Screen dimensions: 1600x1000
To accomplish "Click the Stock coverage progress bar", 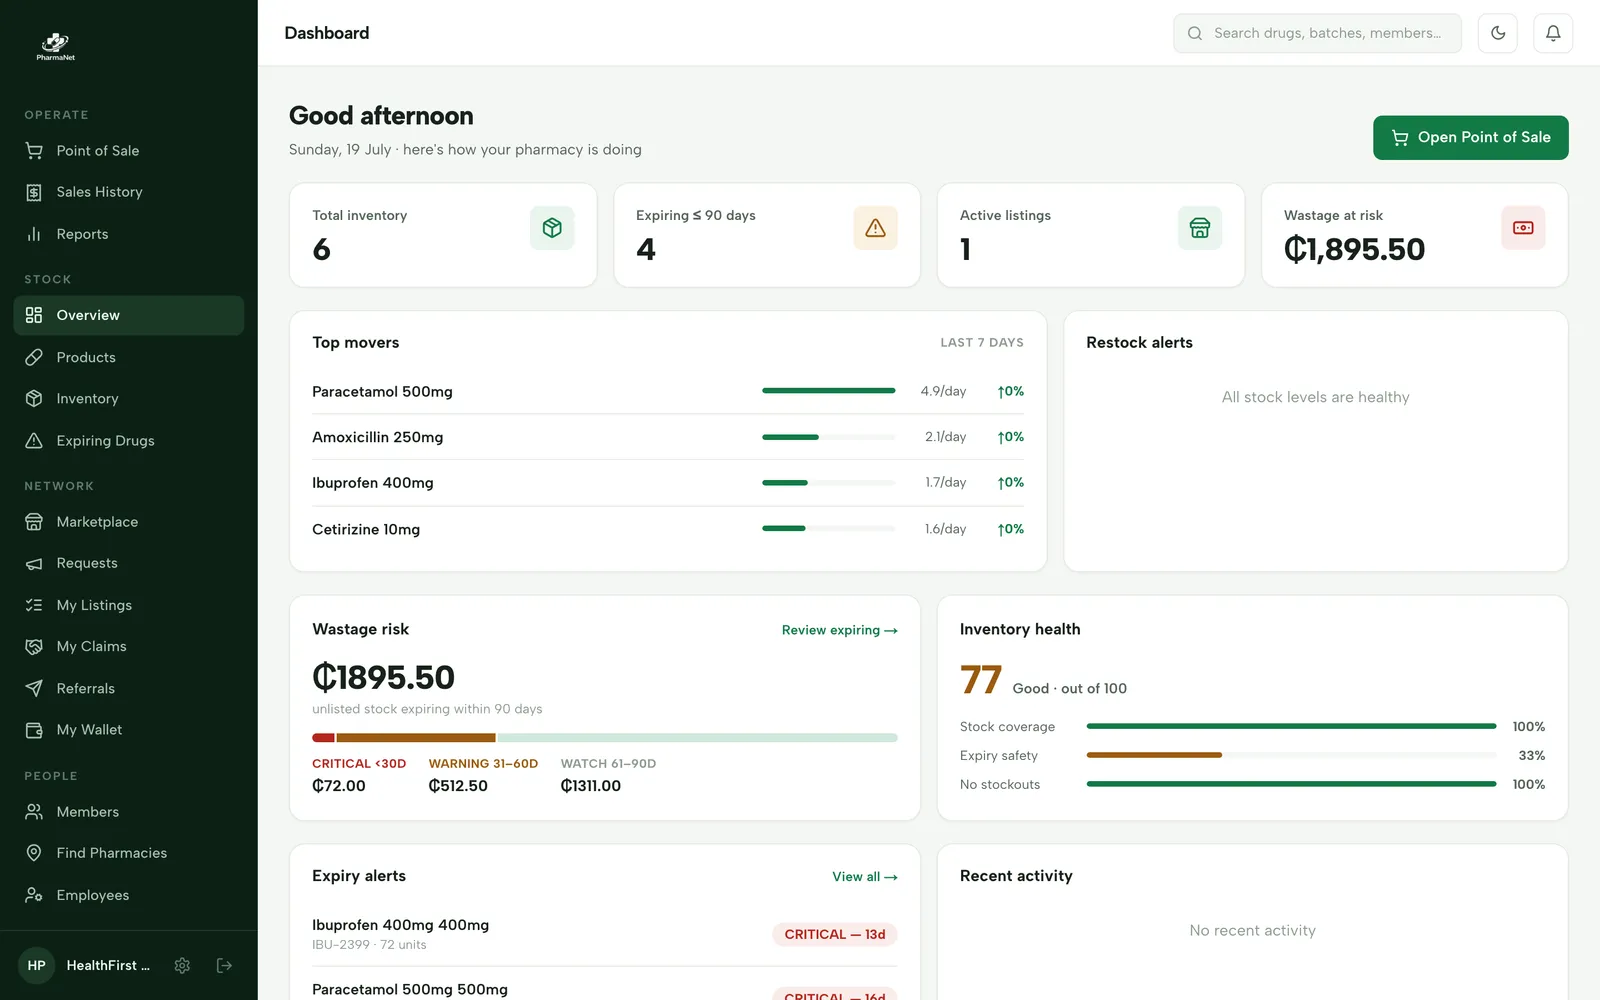I will (x=1291, y=726).
